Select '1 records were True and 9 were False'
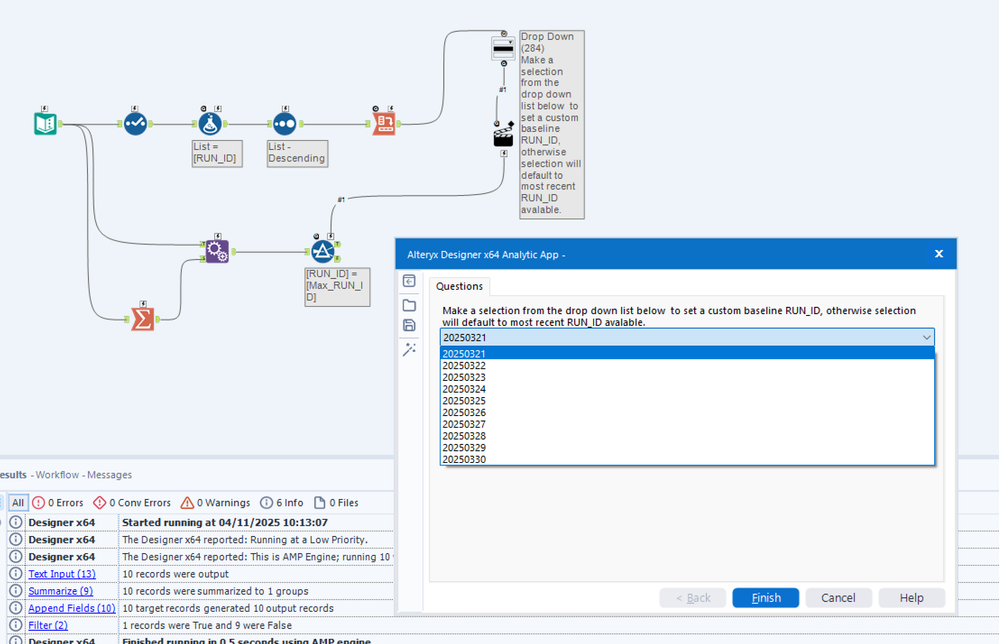 point(206,626)
